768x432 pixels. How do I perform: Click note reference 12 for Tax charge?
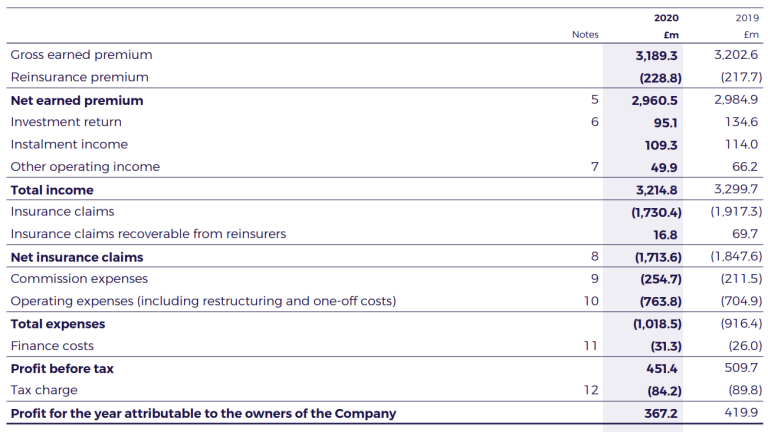coord(591,390)
